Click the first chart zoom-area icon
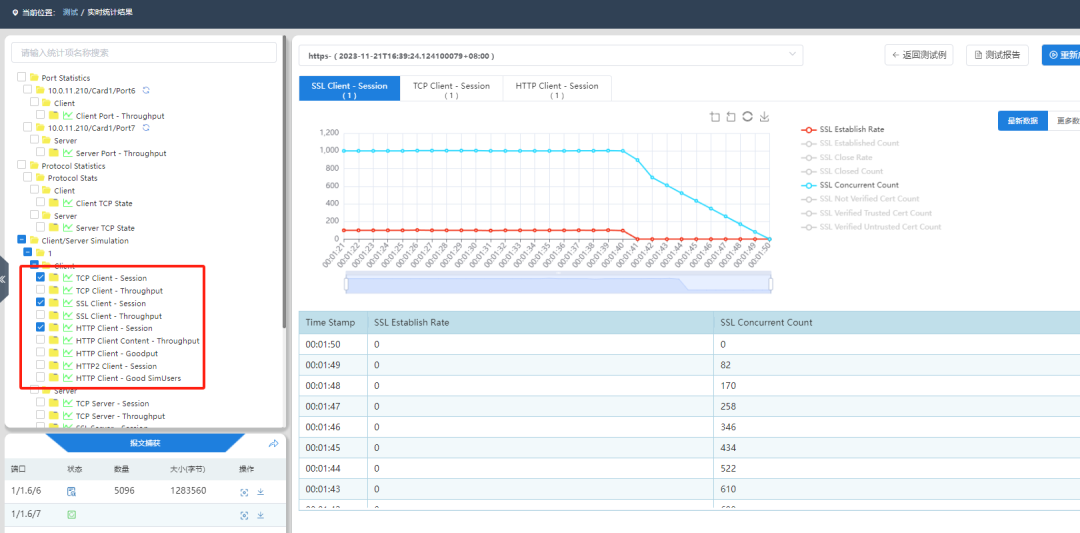Viewport: 1080px width, 533px height. click(714, 117)
